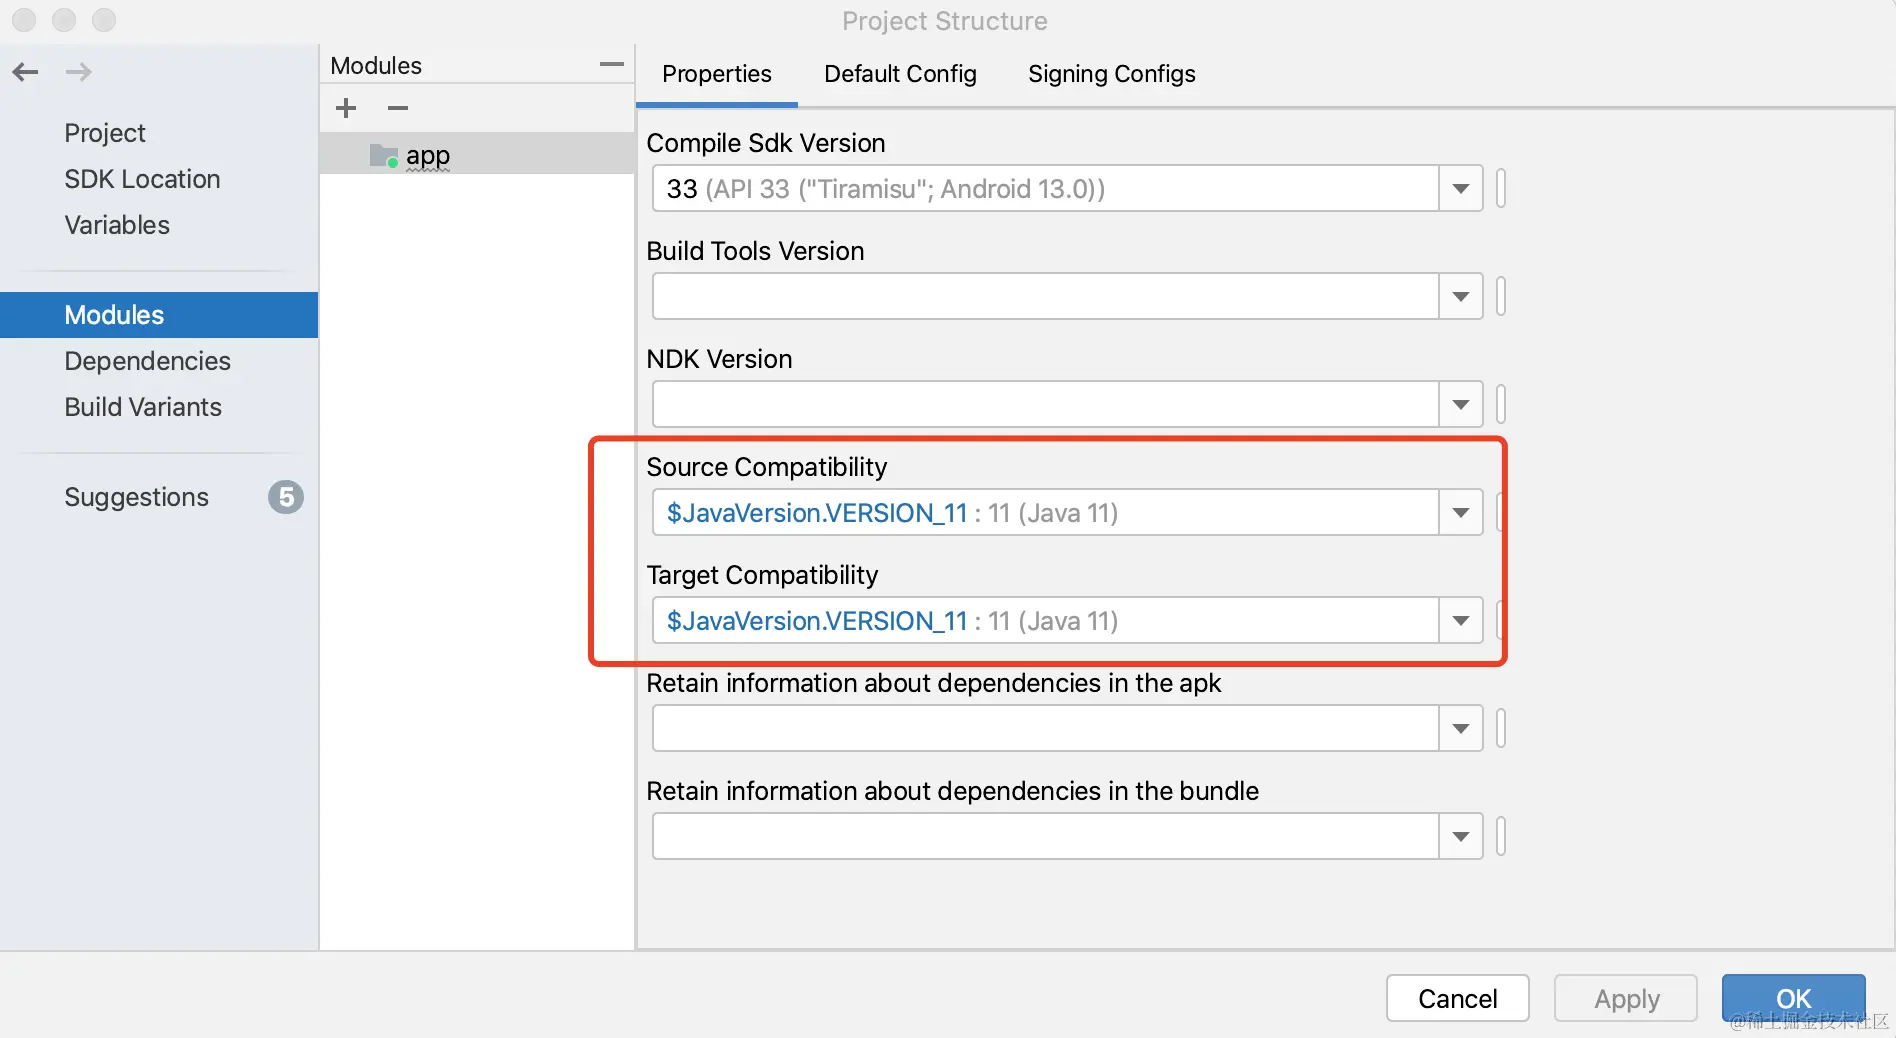1896x1038 pixels.
Task: Confirm with the OK button
Action: [x=1794, y=998]
